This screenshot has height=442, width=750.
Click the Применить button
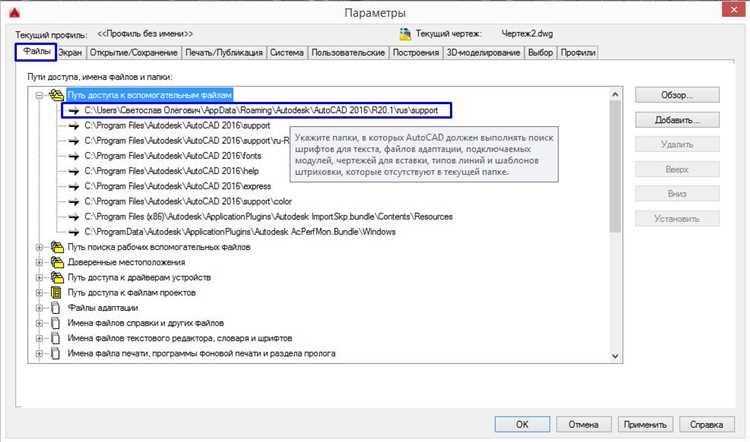coord(645,424)
